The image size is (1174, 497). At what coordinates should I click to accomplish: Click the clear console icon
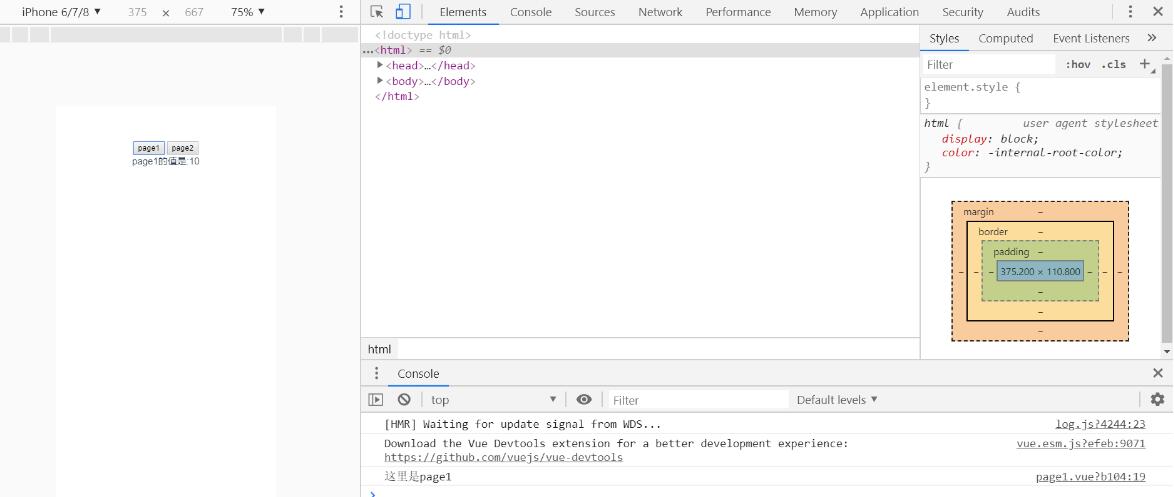(404, 399)
